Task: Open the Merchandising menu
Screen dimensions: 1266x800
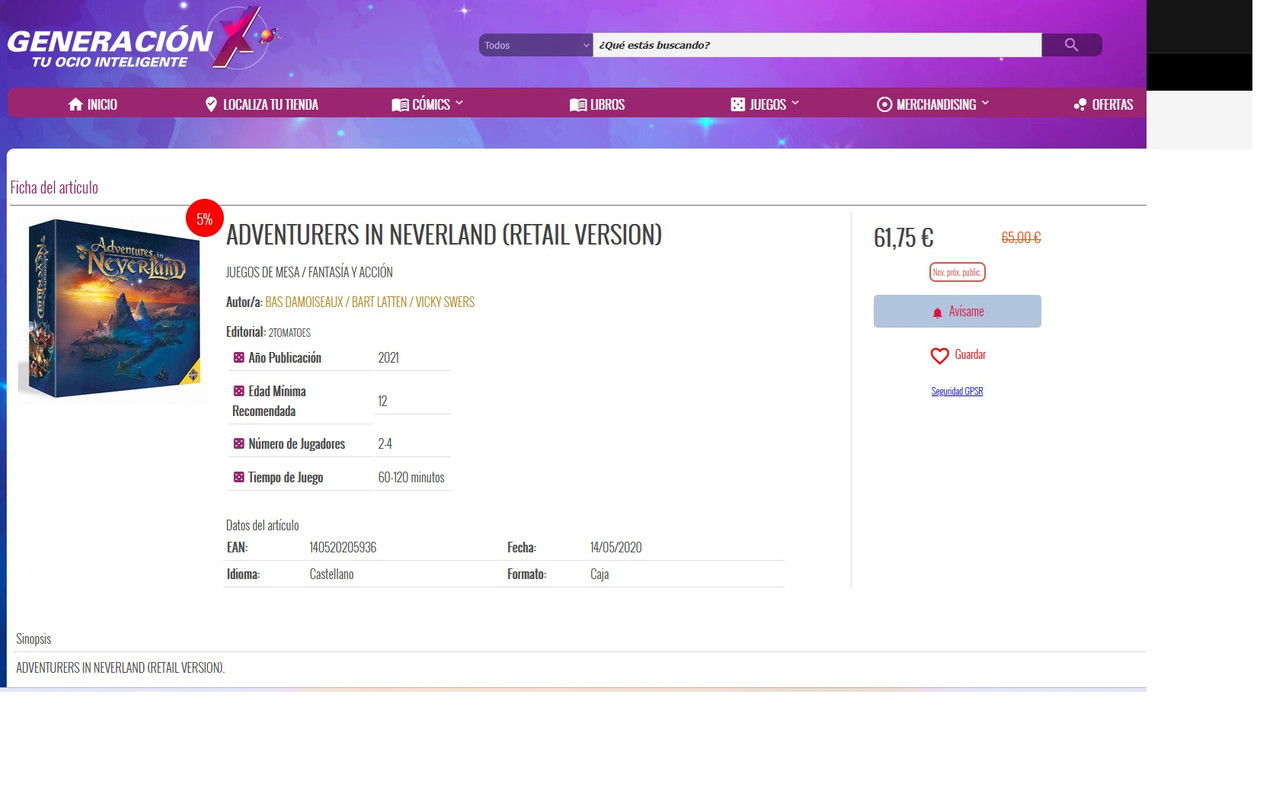Action: tap(933, 104)
